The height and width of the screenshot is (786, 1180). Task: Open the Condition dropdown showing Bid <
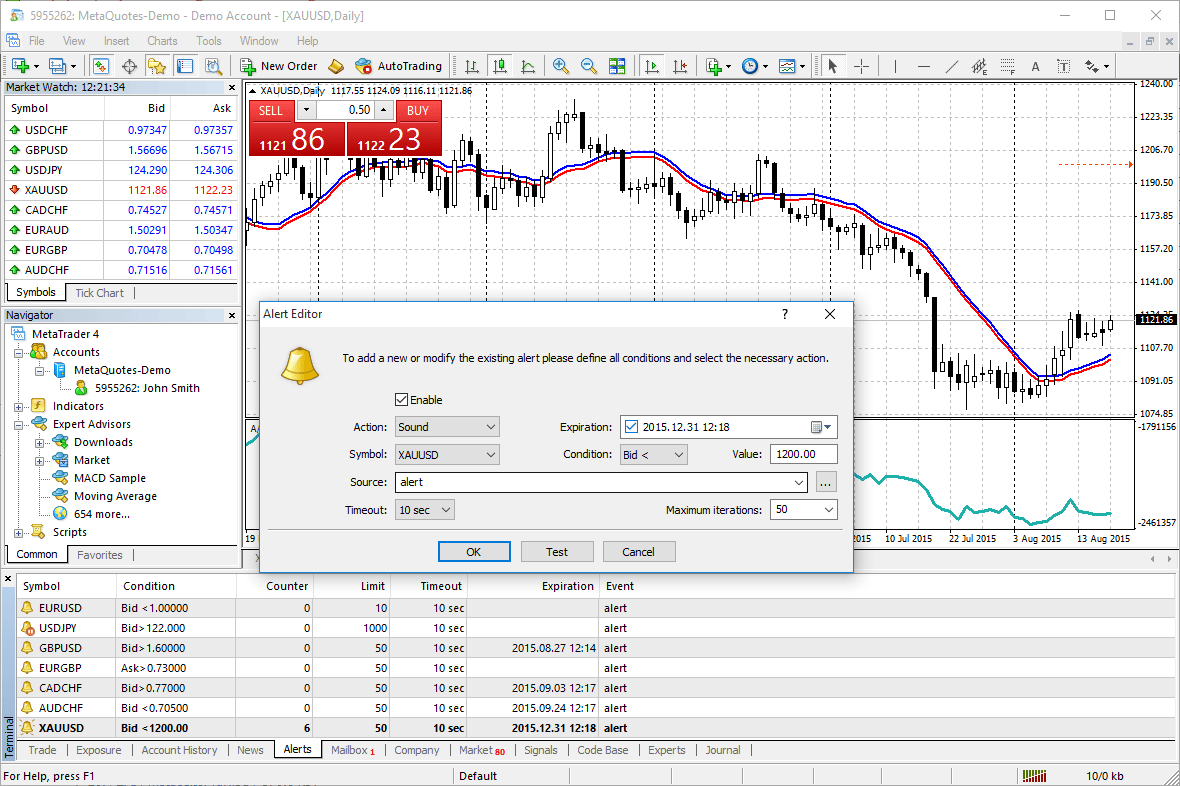tap(653, 454)
